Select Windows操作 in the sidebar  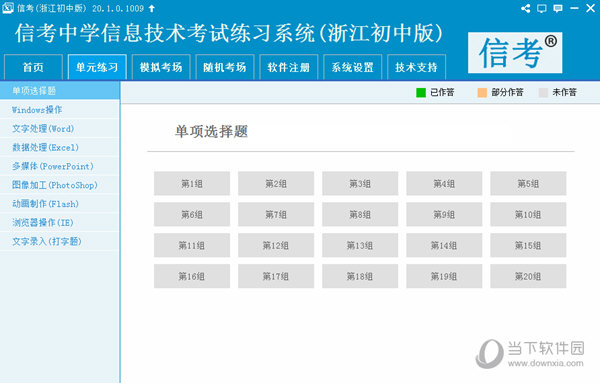tap(60, 109)
